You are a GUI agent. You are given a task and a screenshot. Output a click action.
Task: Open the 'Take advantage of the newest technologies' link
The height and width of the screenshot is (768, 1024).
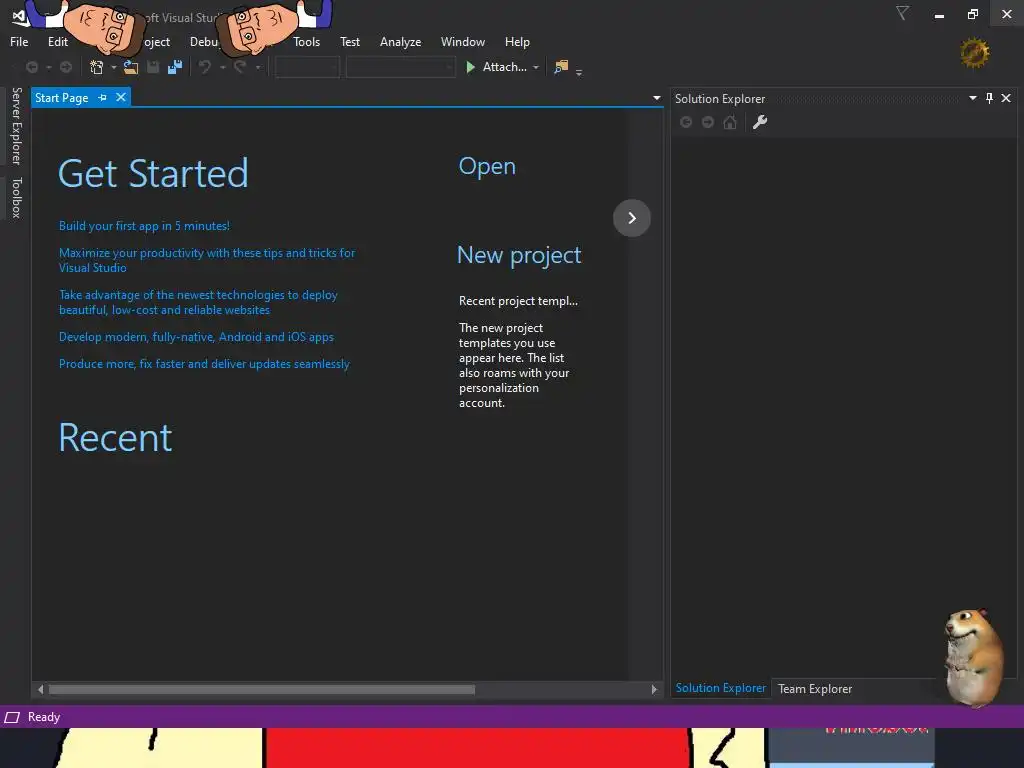199,302
